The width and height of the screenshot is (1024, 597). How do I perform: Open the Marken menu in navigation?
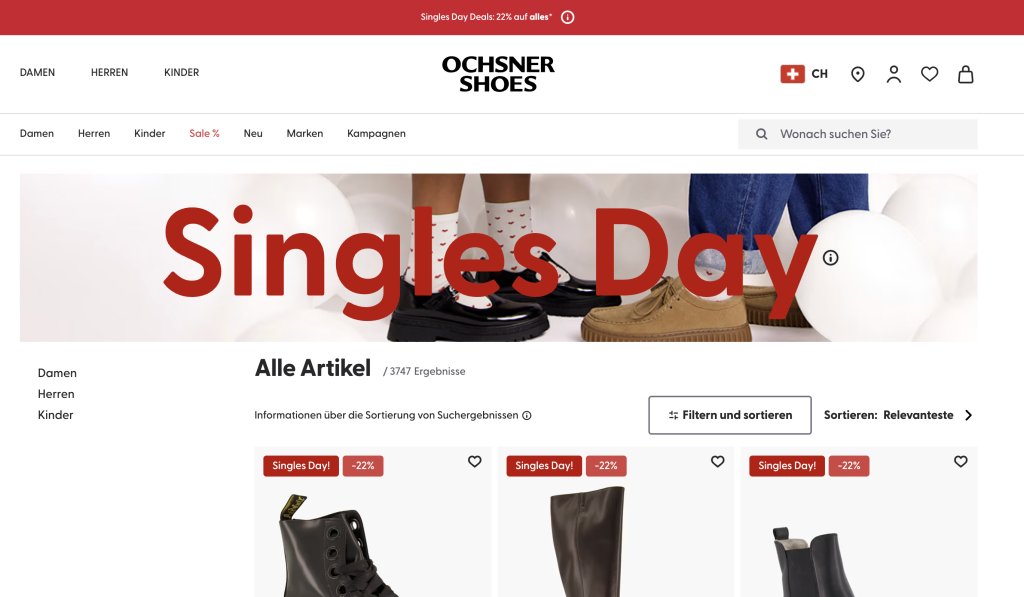point(304,133)
